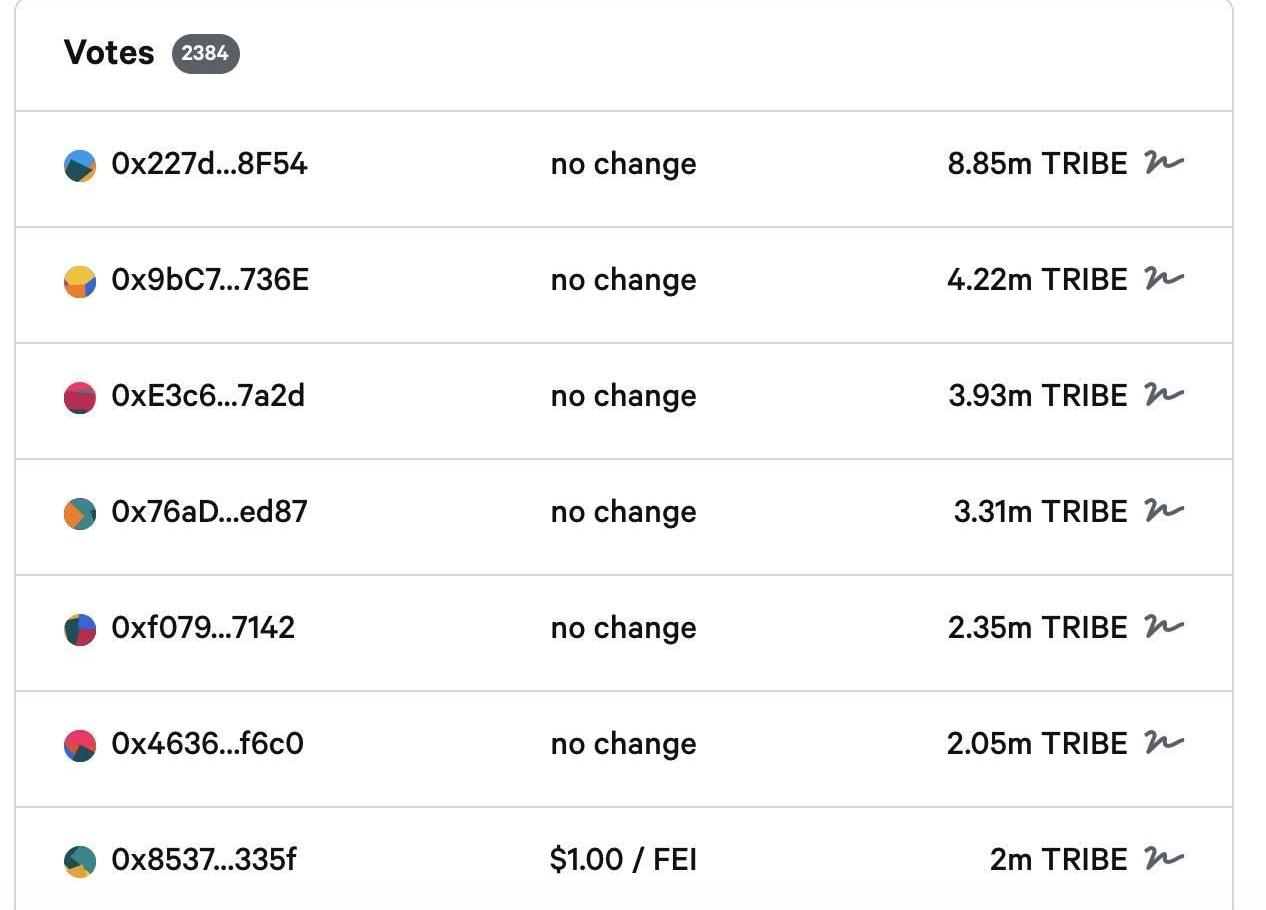Select avatar of voter 0xf079...7142

click(x=80, y=630)
